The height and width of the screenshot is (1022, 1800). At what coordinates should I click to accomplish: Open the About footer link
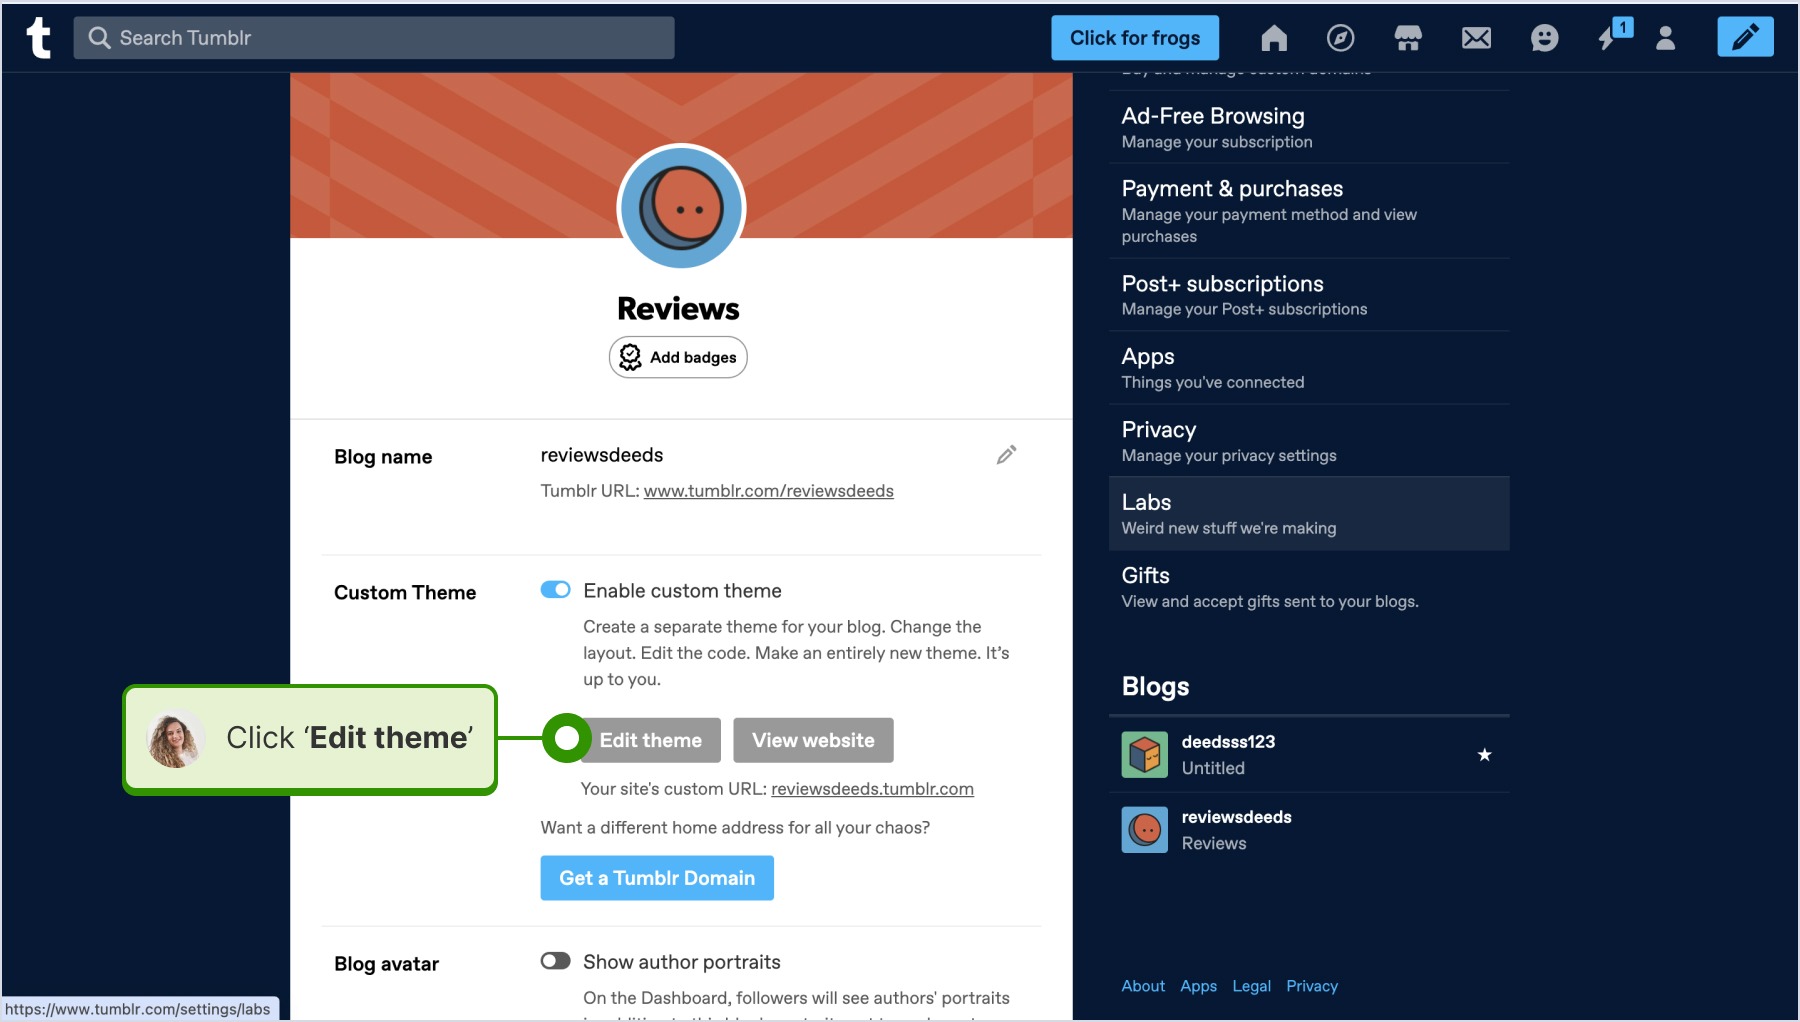1143,986
